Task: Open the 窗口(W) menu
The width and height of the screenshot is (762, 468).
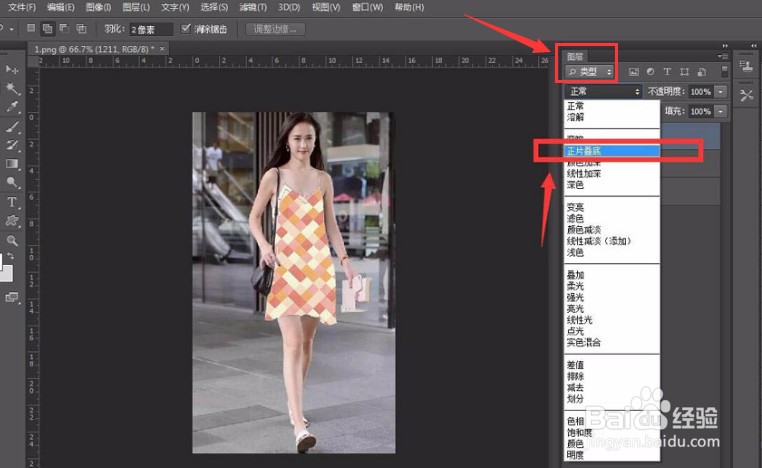Action: click(367, 7)
